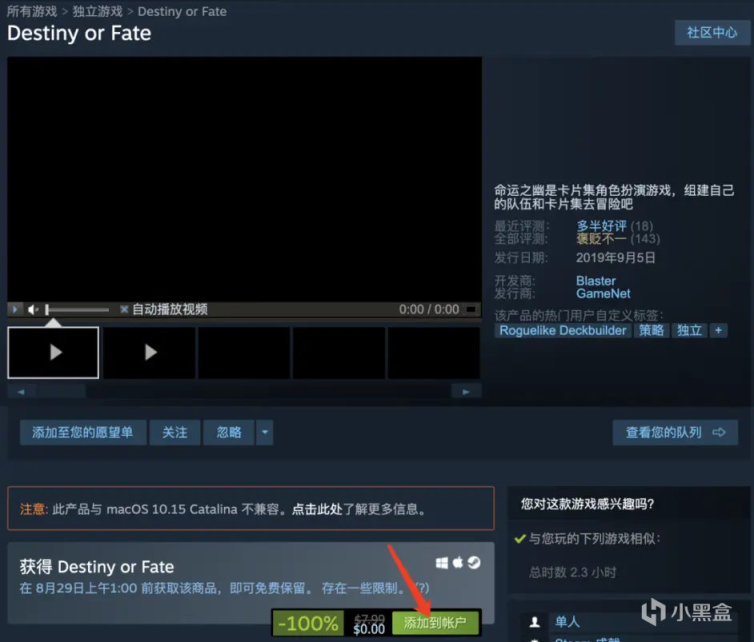Click the (?) help tooltip
This screenshot has height=642, width=754.
point(422,588)
